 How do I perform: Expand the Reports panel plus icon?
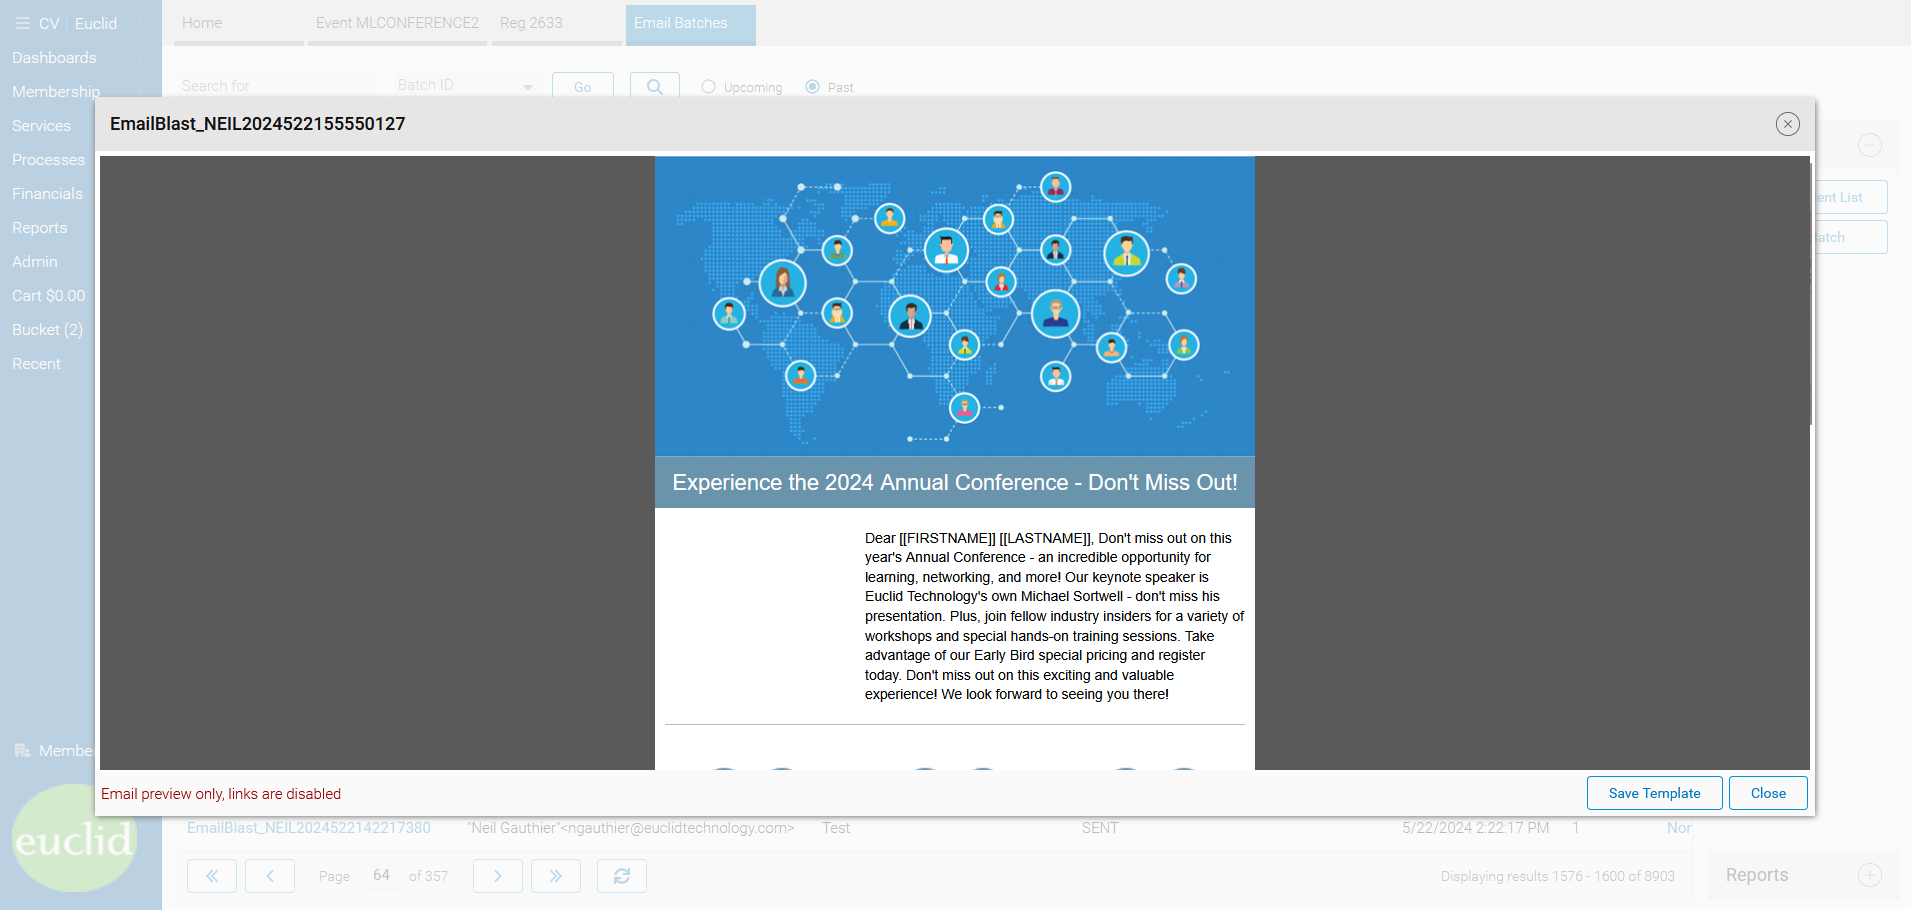coord(1869,875)
